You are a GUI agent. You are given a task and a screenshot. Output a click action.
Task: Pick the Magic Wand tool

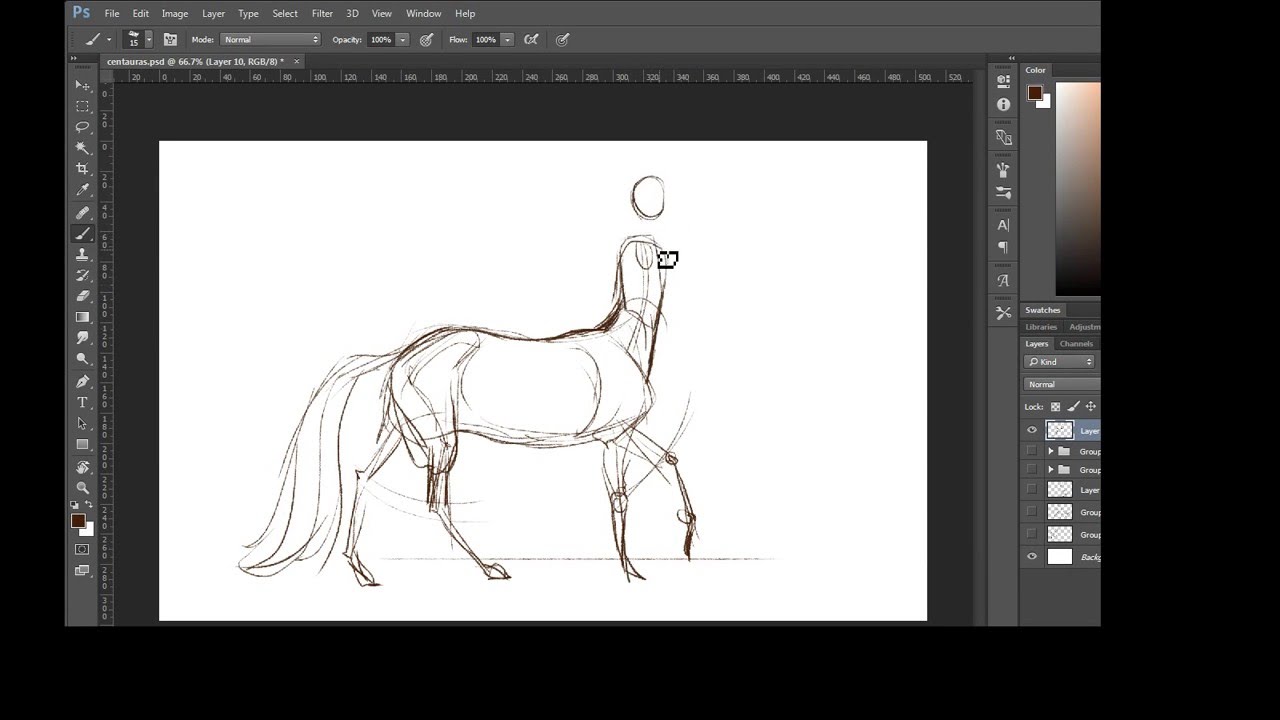point(82,148)
